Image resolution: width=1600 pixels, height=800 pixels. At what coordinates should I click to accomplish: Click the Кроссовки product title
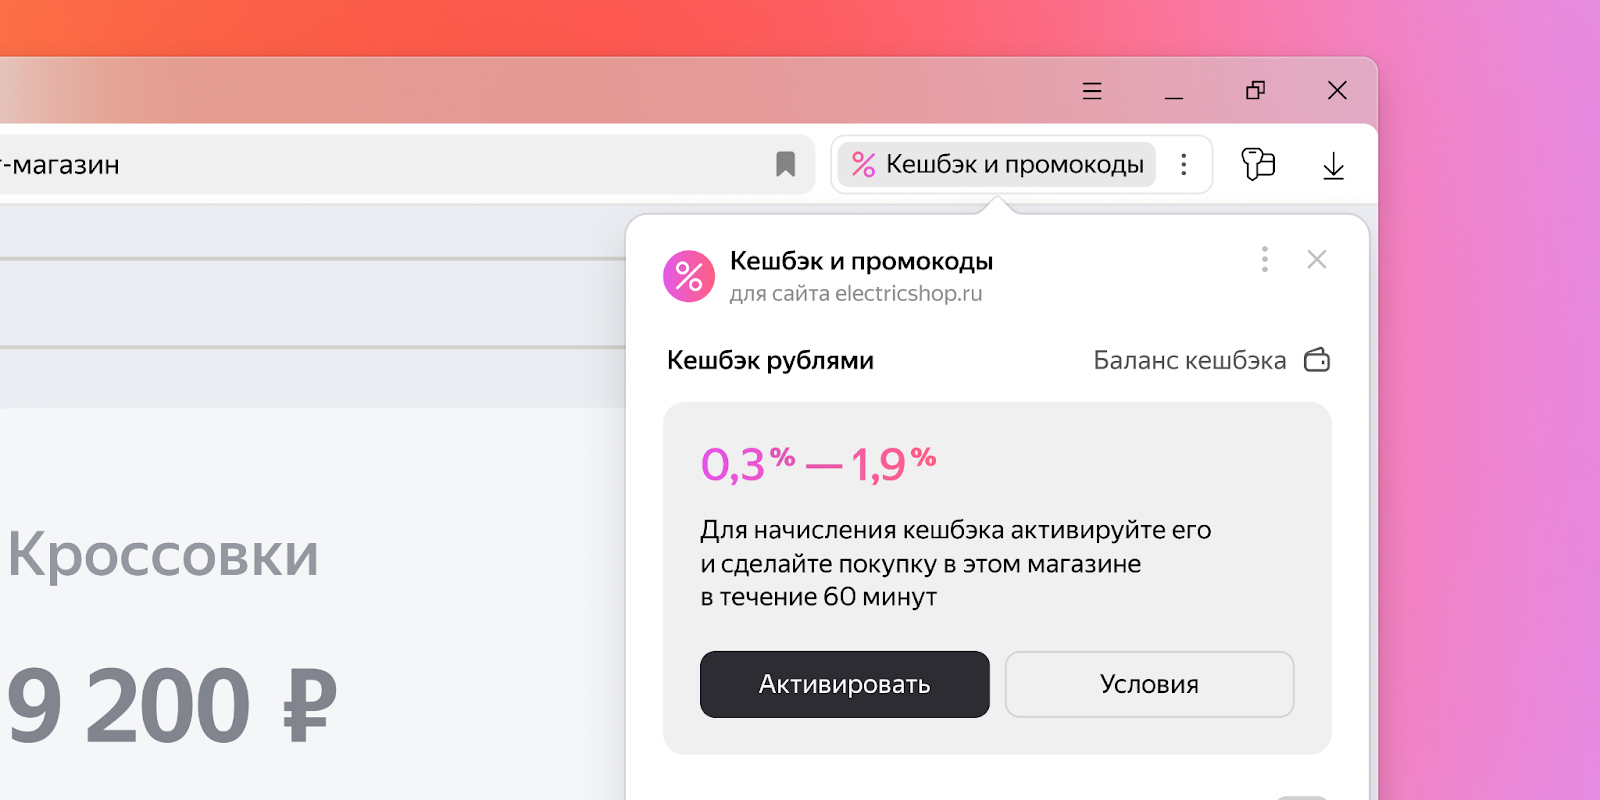[x=163, y=554]
